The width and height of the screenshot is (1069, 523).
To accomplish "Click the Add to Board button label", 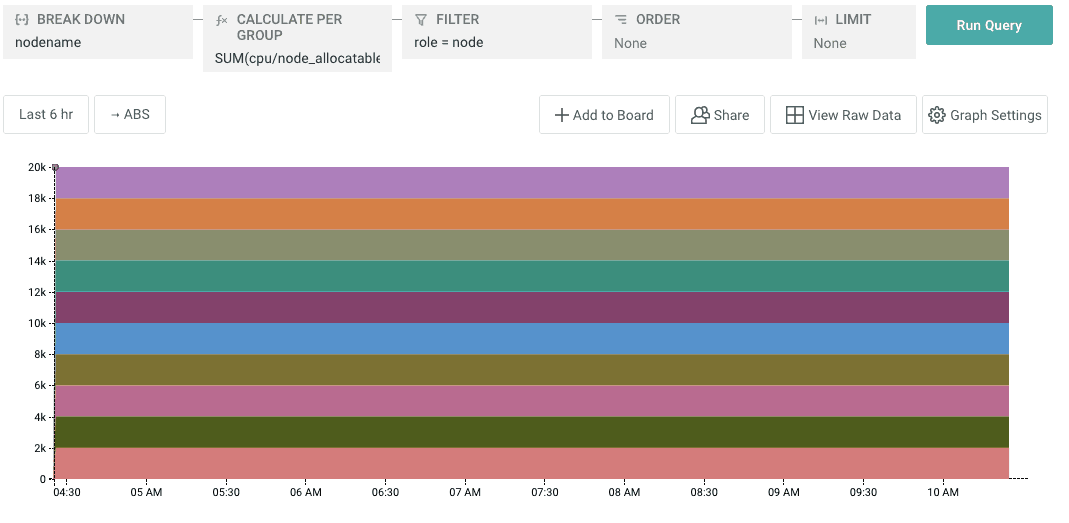I will point(612,115).
